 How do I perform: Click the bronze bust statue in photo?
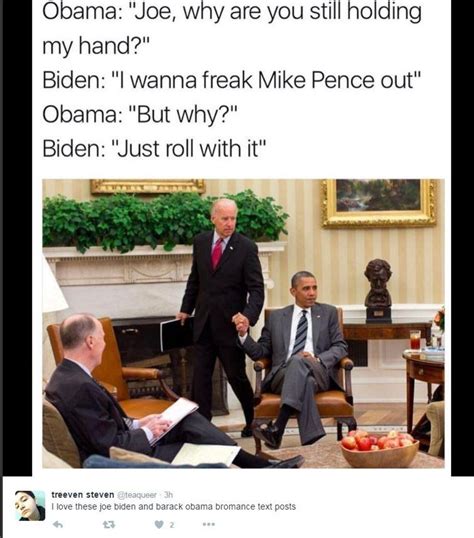click(378, 290)
